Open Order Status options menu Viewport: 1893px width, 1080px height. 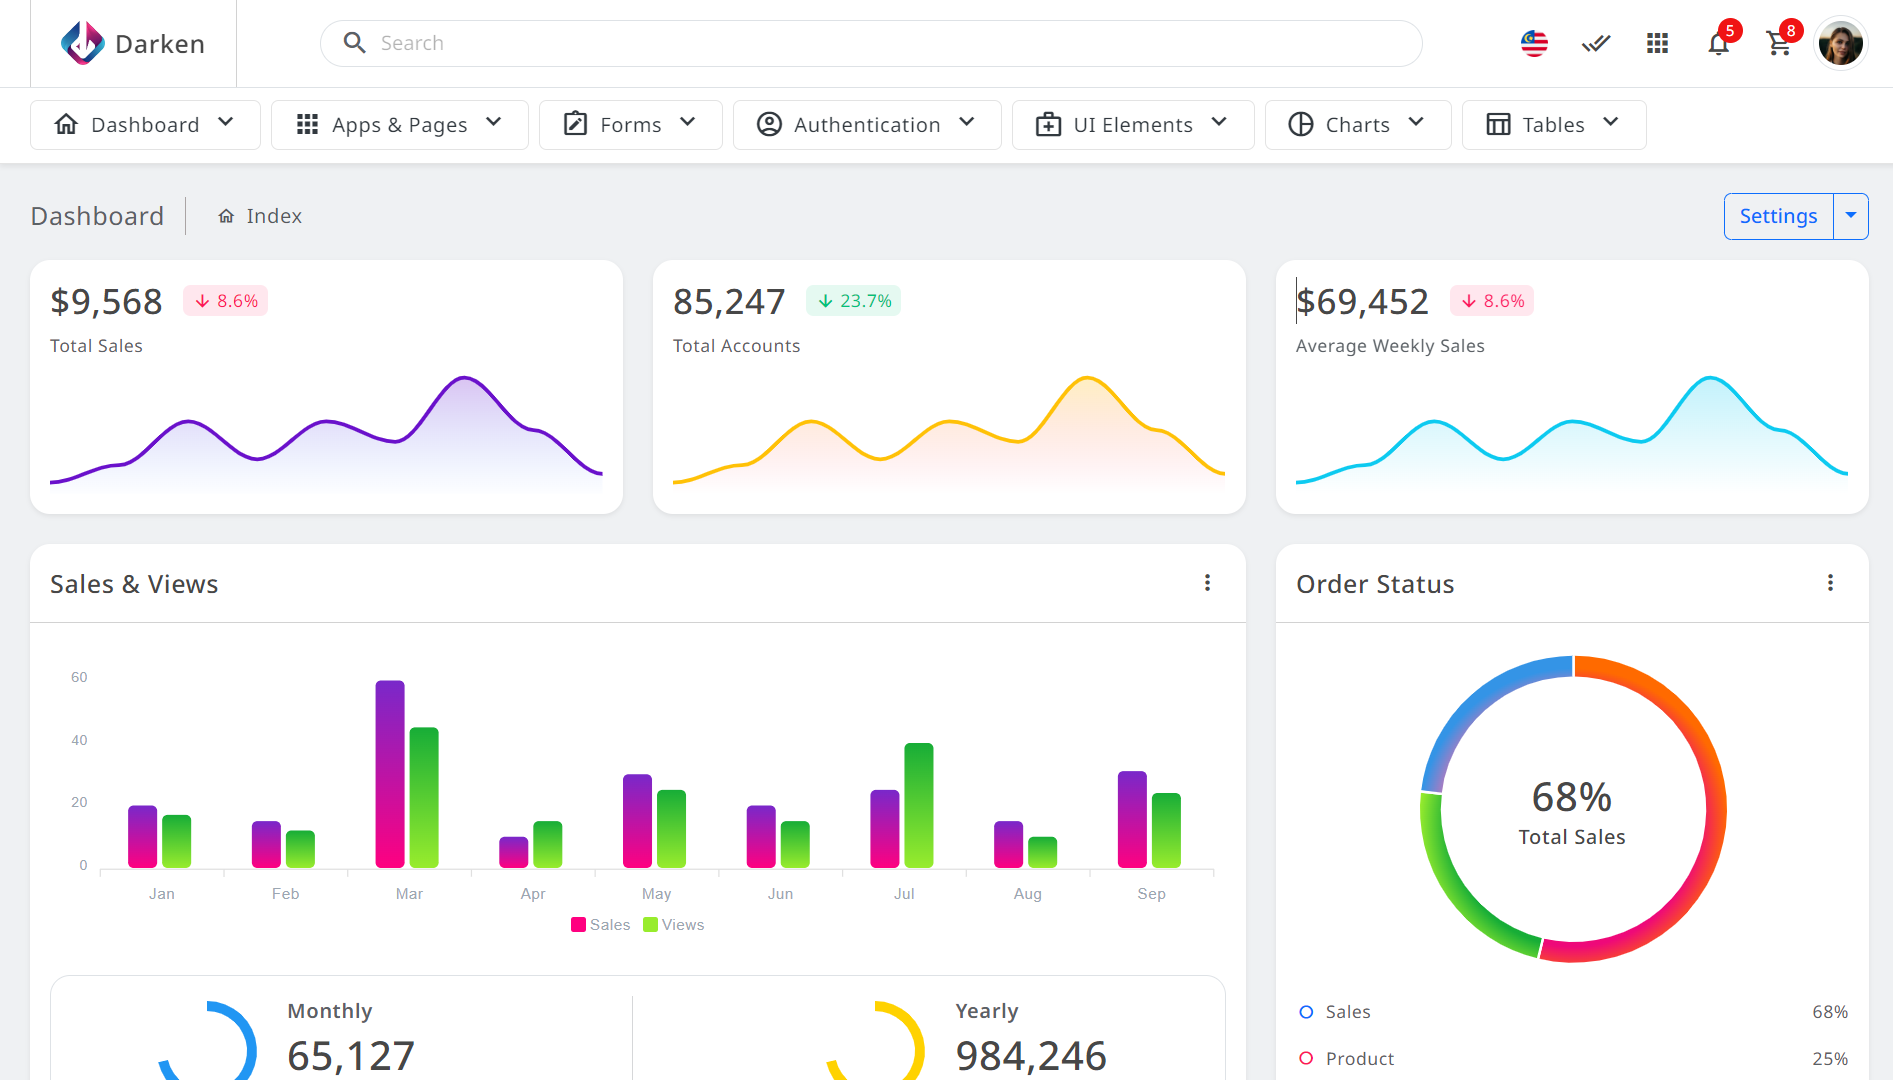pyautogui.click(x=1830, y=583)
